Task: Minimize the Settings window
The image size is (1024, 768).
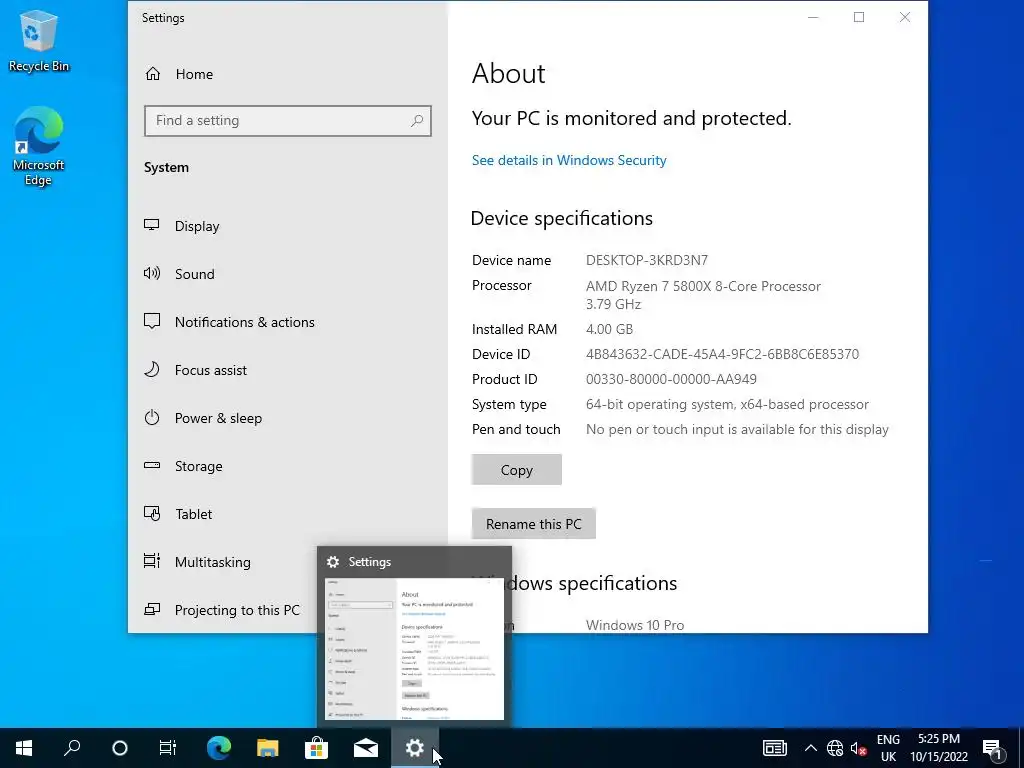Action: click(813, 18)
